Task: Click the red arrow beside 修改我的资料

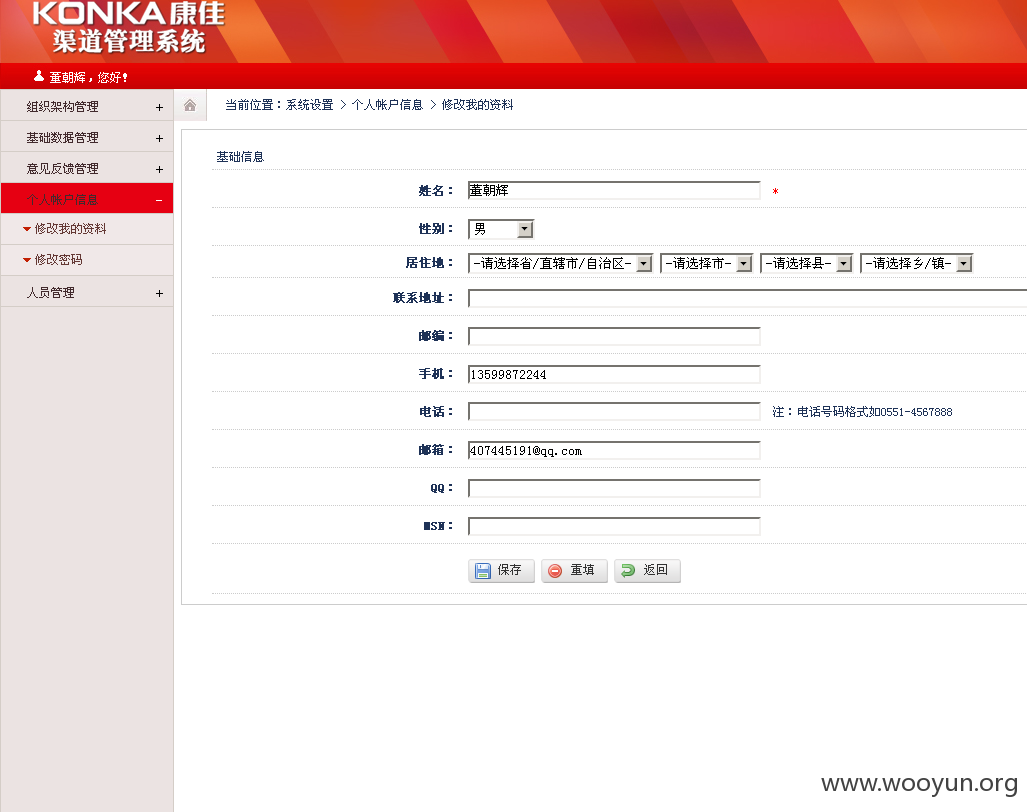Action: coord(27,229)
